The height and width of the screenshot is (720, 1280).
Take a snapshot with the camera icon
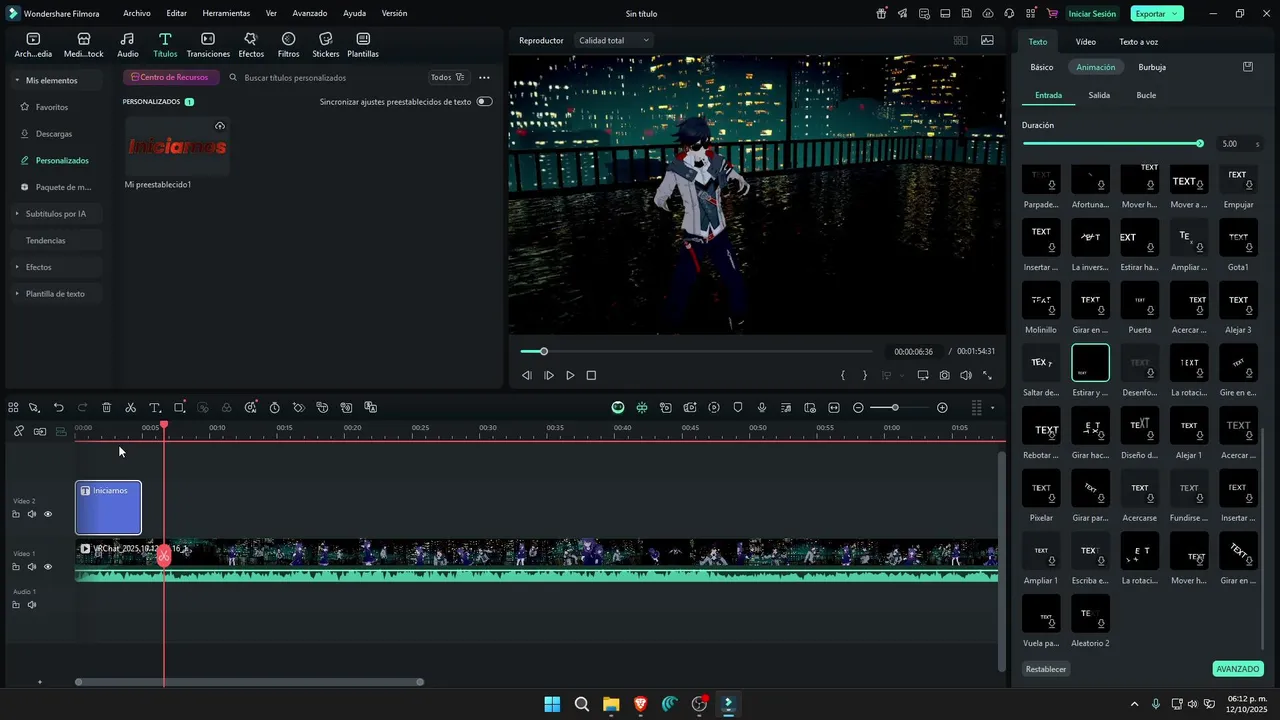pos(944,376)
